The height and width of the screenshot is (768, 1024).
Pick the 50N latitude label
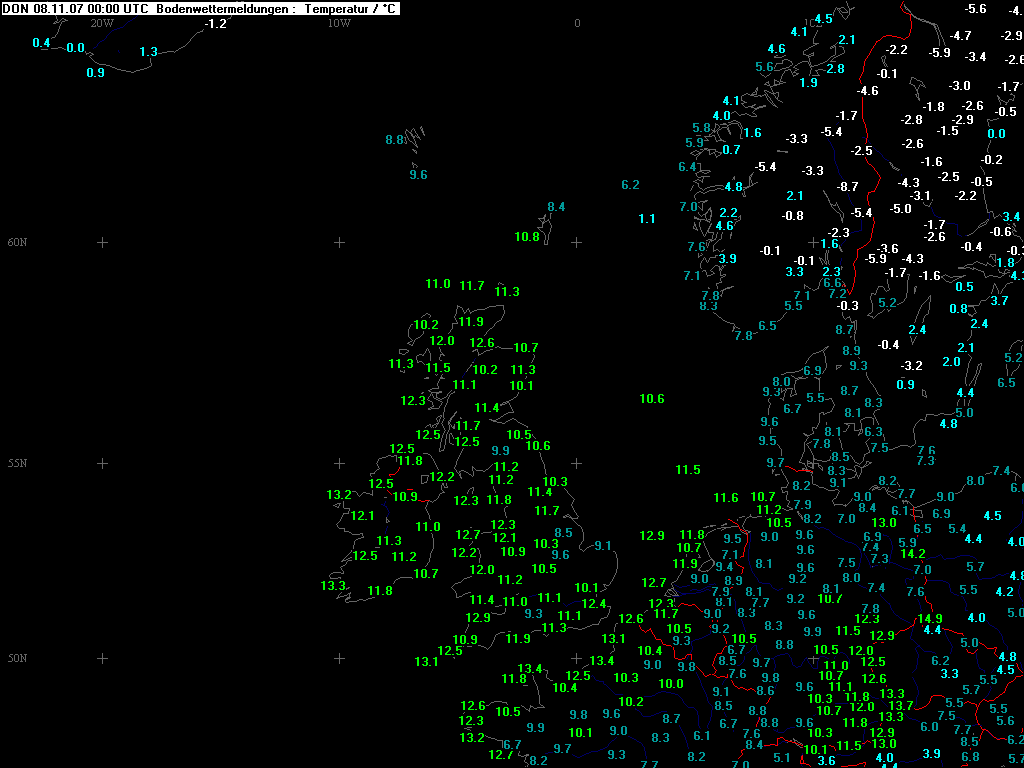[x=18, y=658]
